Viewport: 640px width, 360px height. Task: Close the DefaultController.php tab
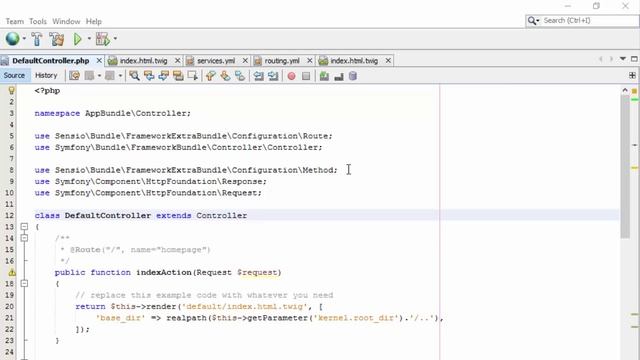click(99, 60)
